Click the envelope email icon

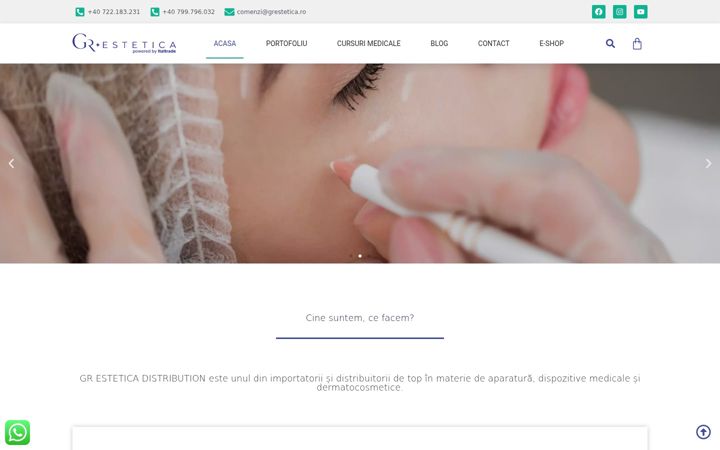pos(229,12)
